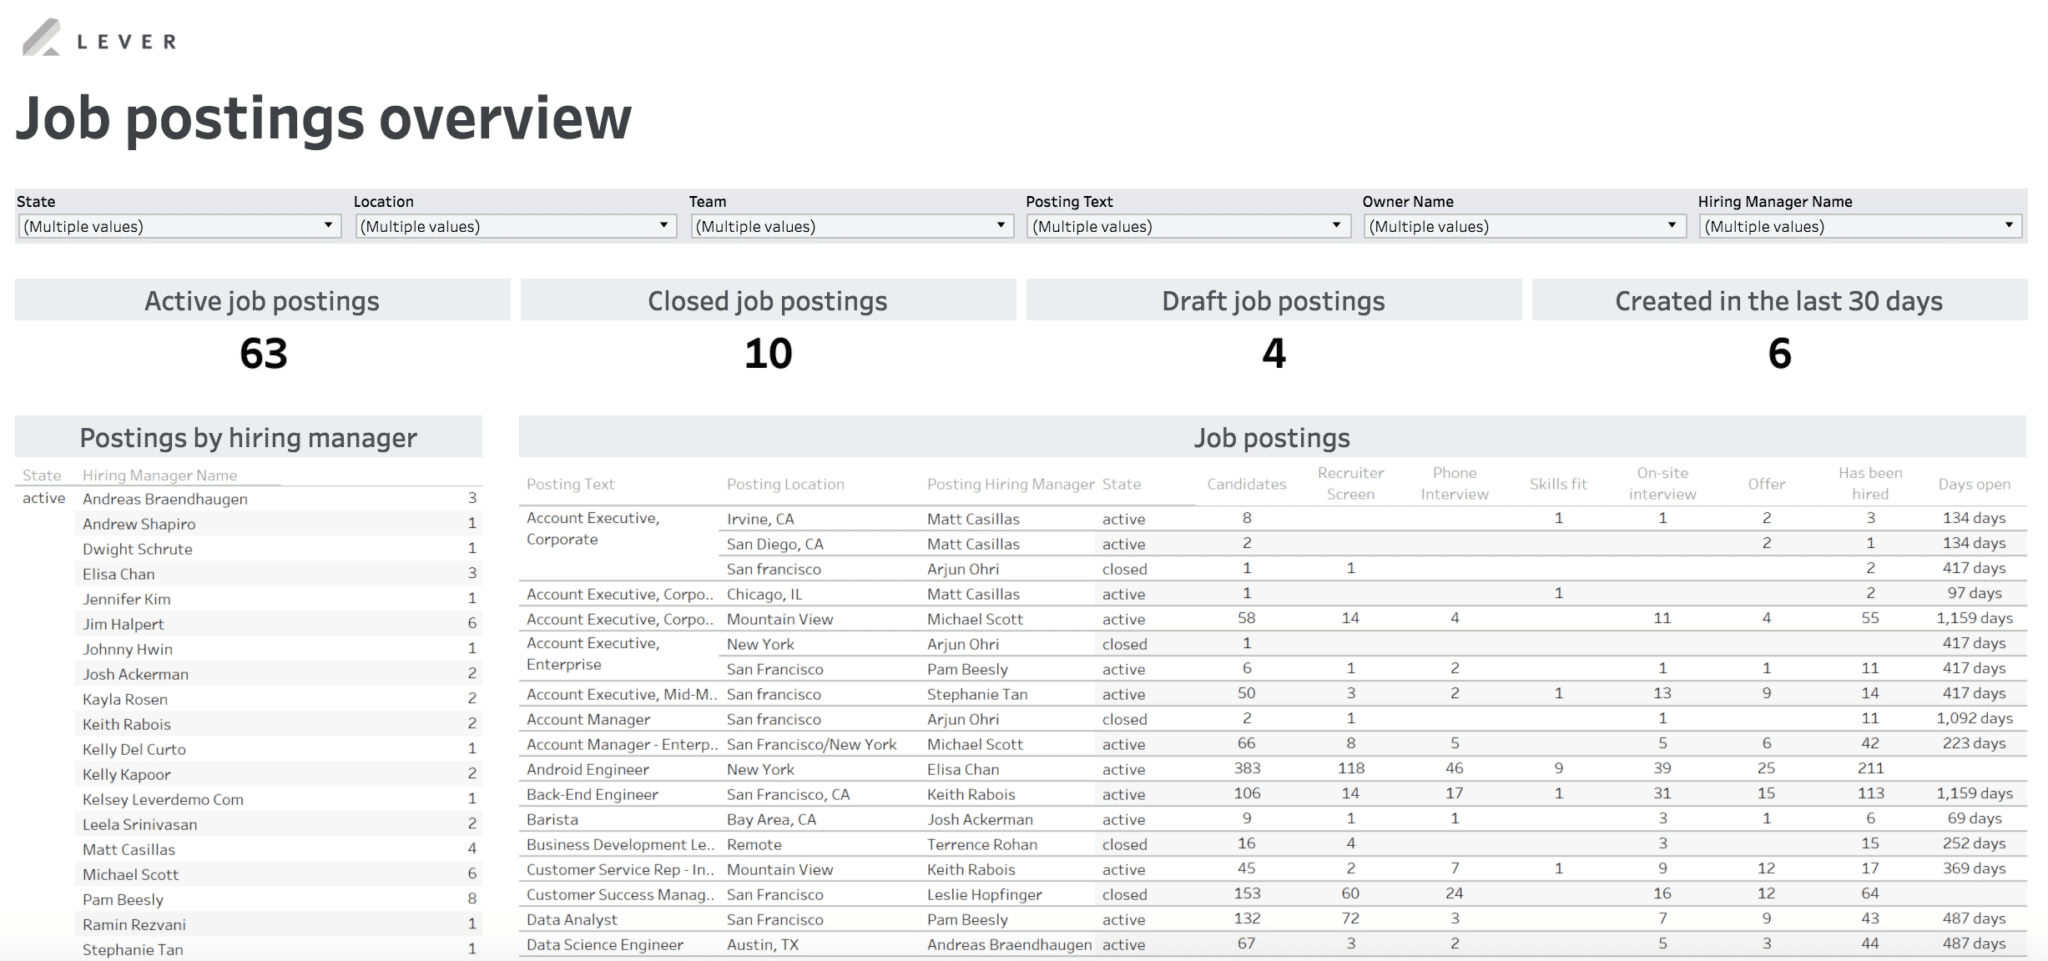The width and height of the screenshot is (2048, 961).
Task: Click the Posting Location column header
Action: [785, 484]
